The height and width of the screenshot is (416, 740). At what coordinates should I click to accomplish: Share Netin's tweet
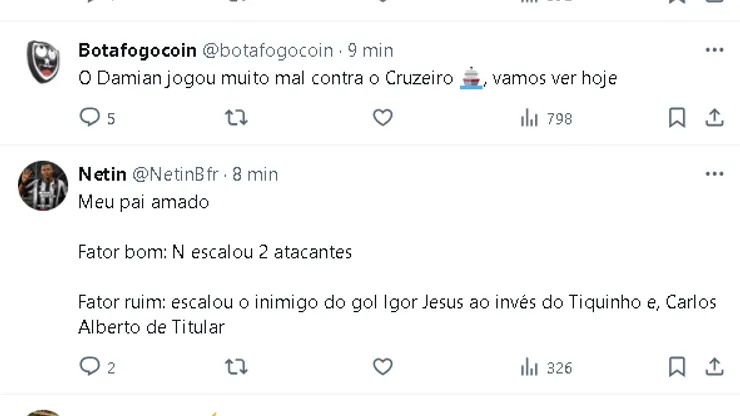[714, 367]
